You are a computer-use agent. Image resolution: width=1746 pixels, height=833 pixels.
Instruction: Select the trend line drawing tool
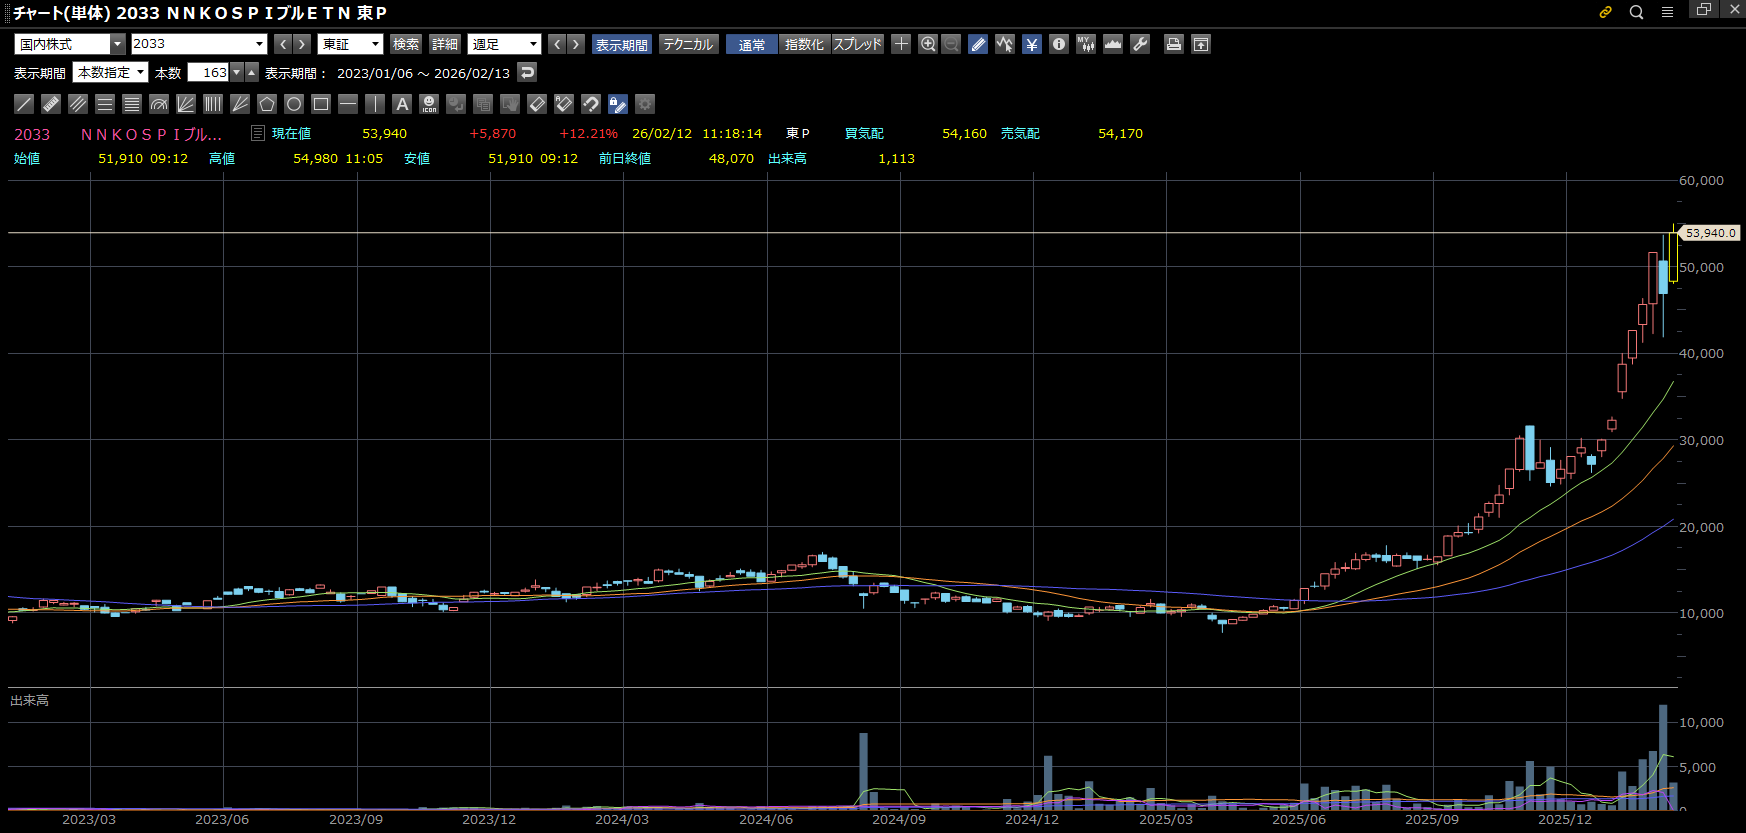(x=24, y=104)
